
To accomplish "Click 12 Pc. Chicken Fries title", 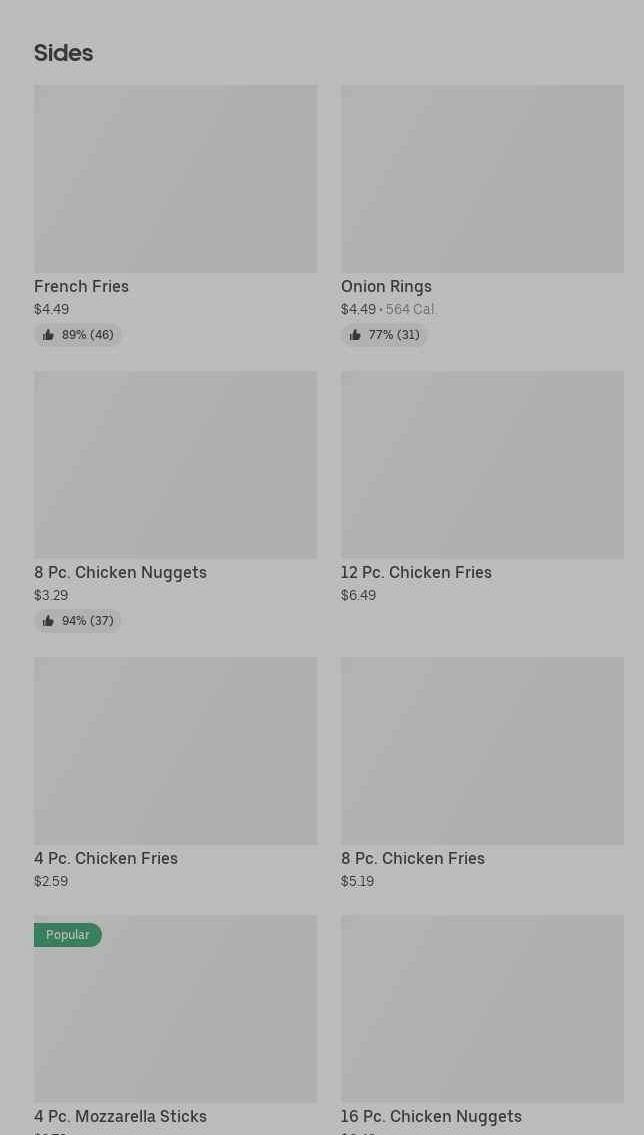I will [416, 572].
